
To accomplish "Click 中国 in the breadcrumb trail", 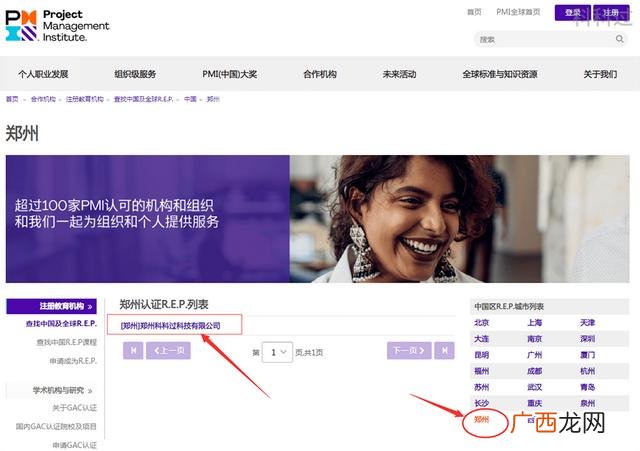I will click(x=190, y=99).
